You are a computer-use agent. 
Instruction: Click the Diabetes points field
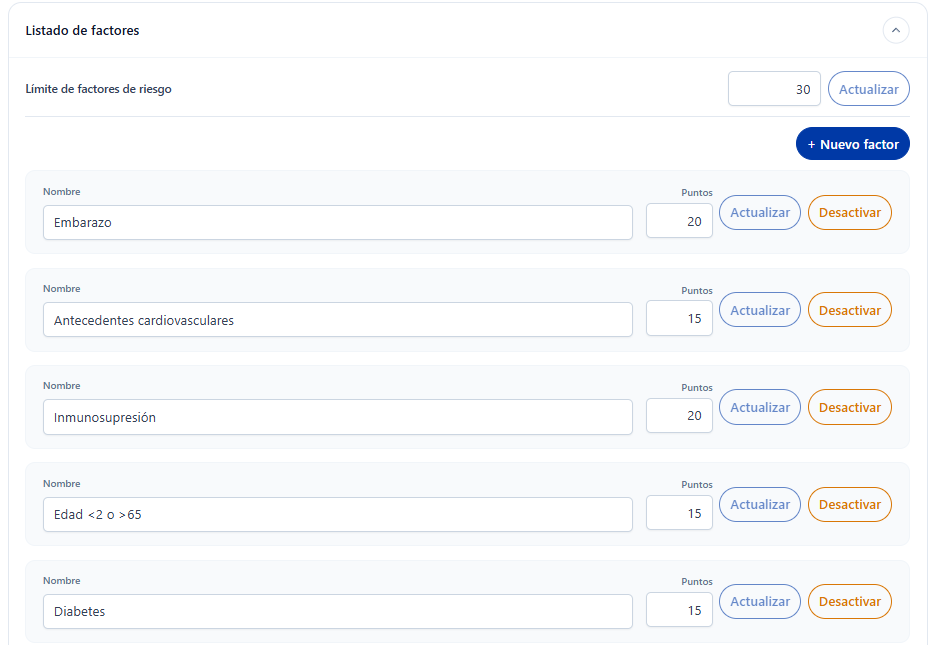tap(679, 610)
